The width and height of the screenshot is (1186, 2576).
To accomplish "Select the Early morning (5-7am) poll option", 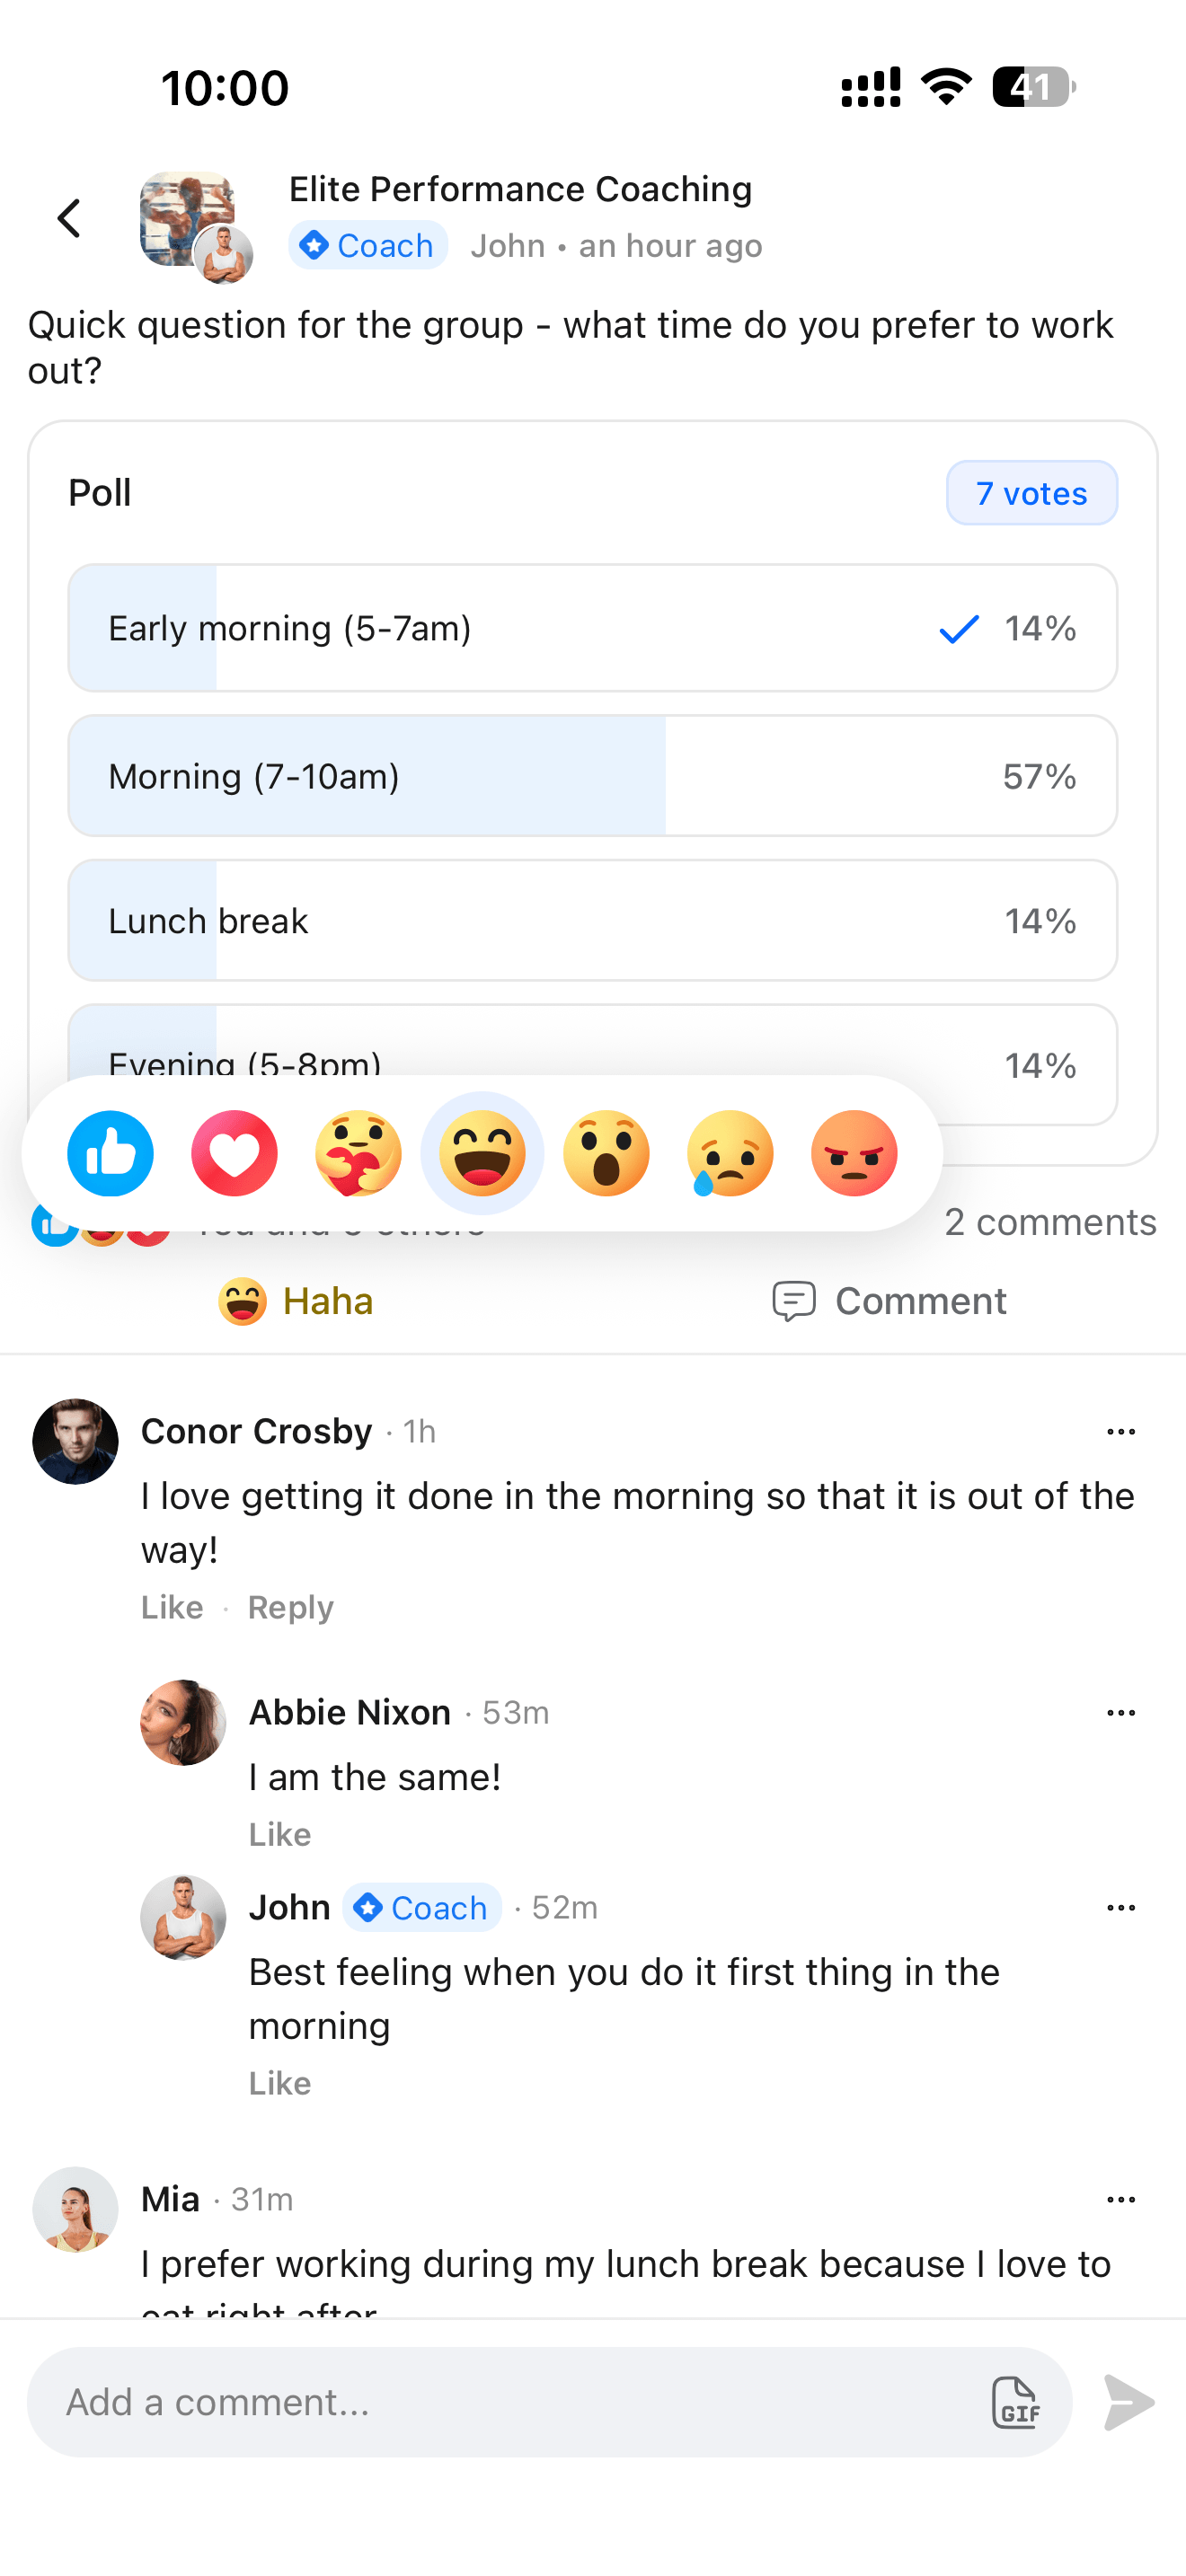I will (x=592, y=628).
